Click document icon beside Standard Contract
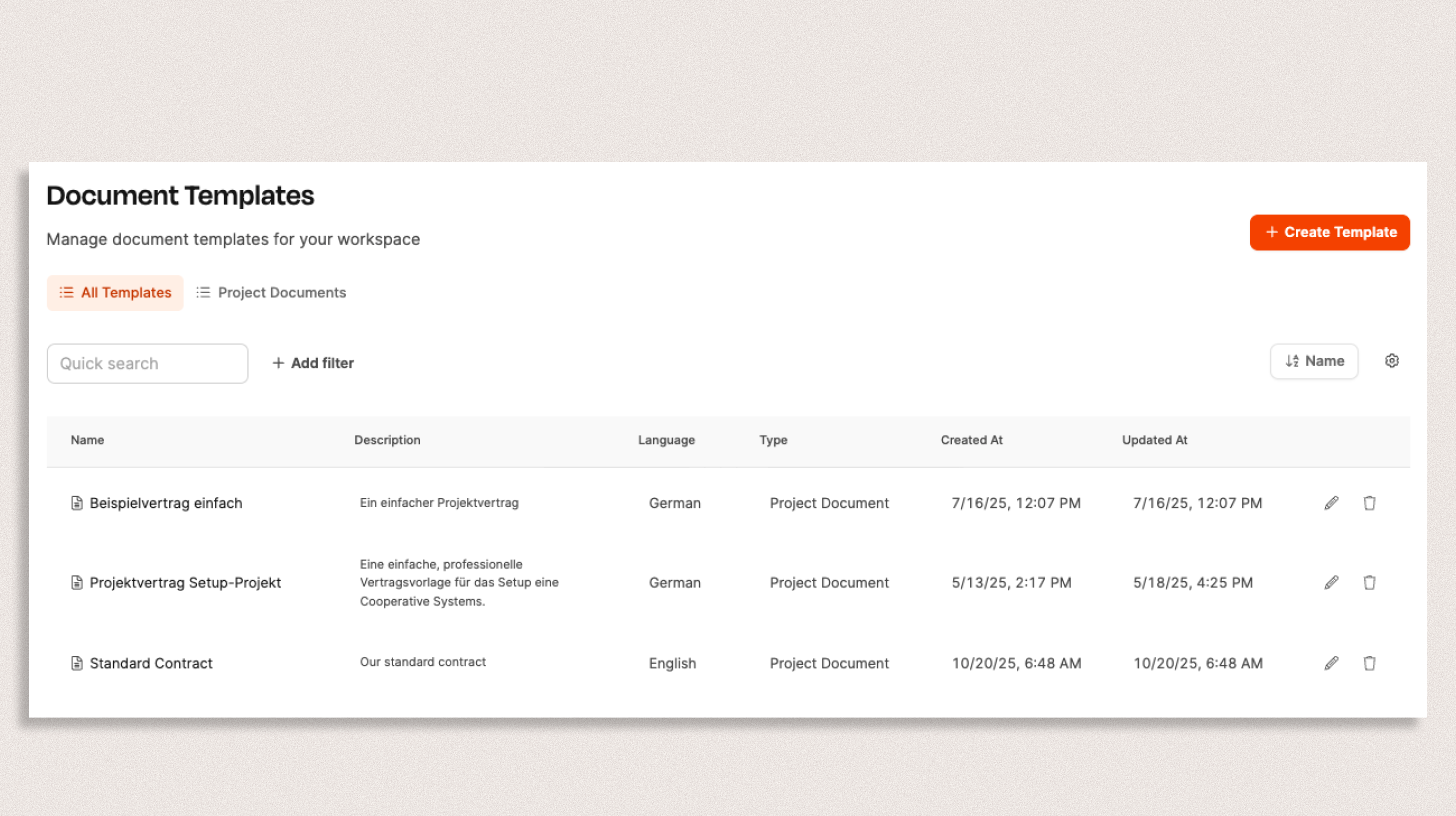The height and width of the screenshot is (816, 1456). [77, 663]
